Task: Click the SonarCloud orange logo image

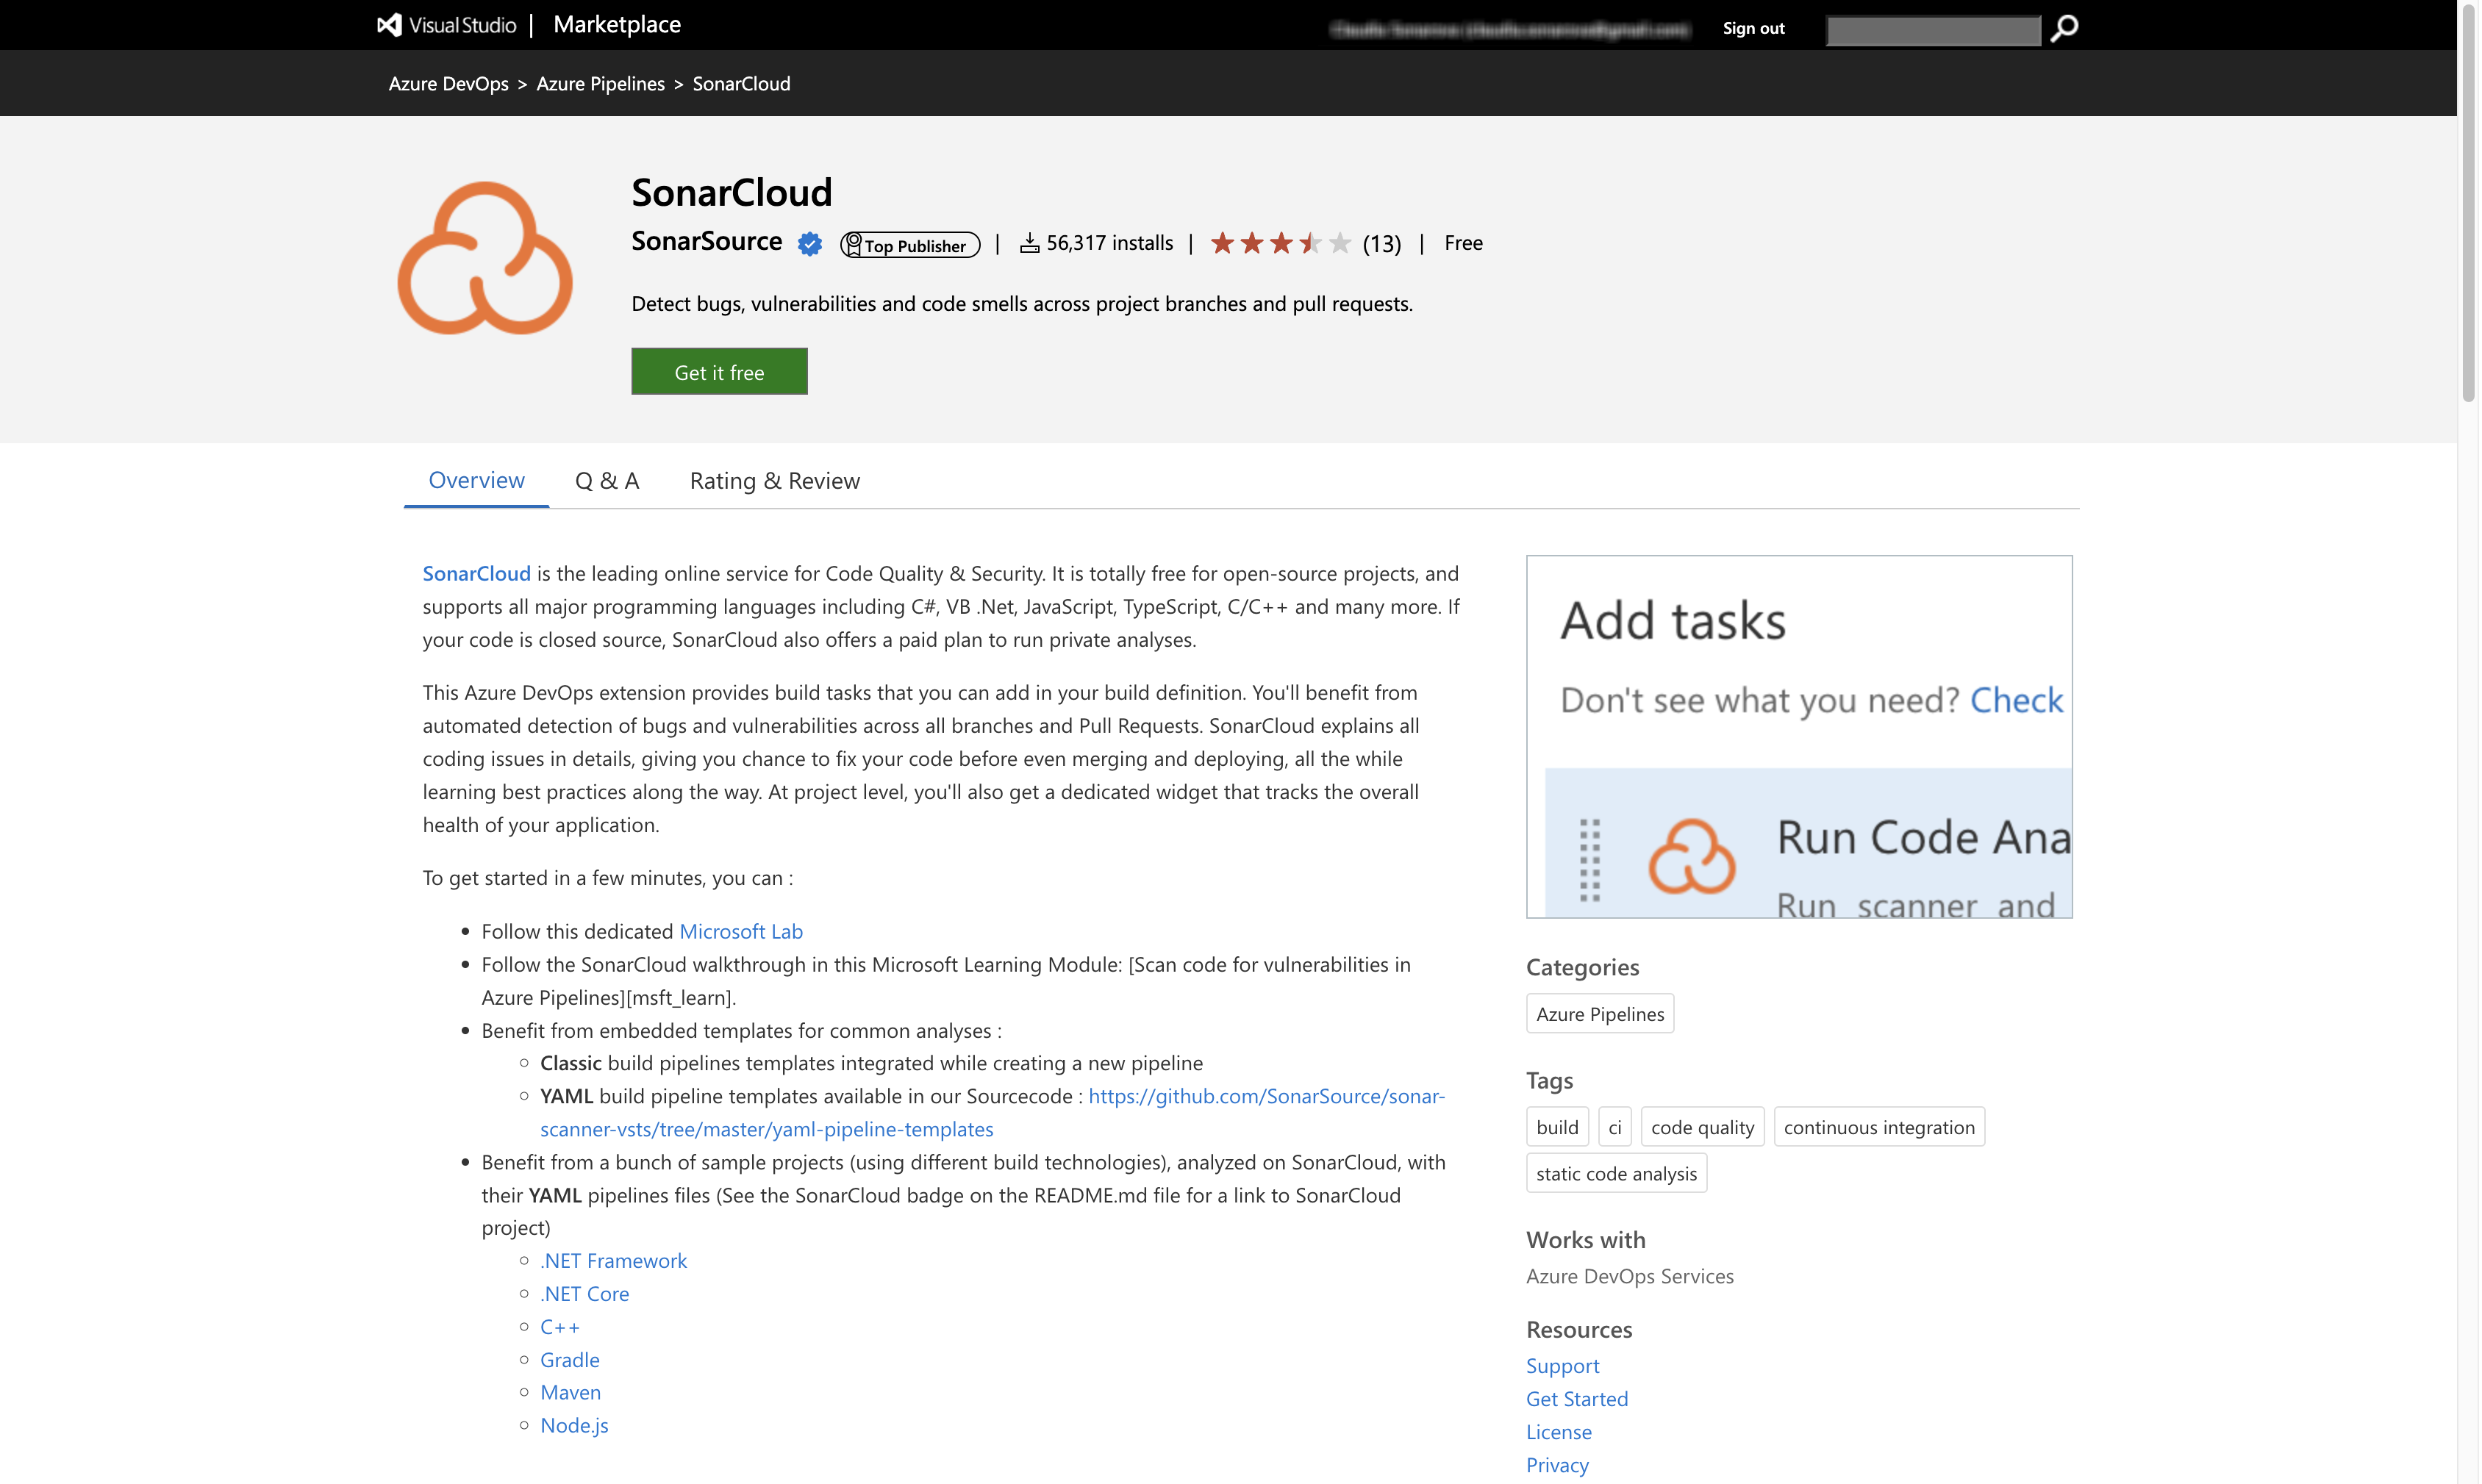Action: 485,258
